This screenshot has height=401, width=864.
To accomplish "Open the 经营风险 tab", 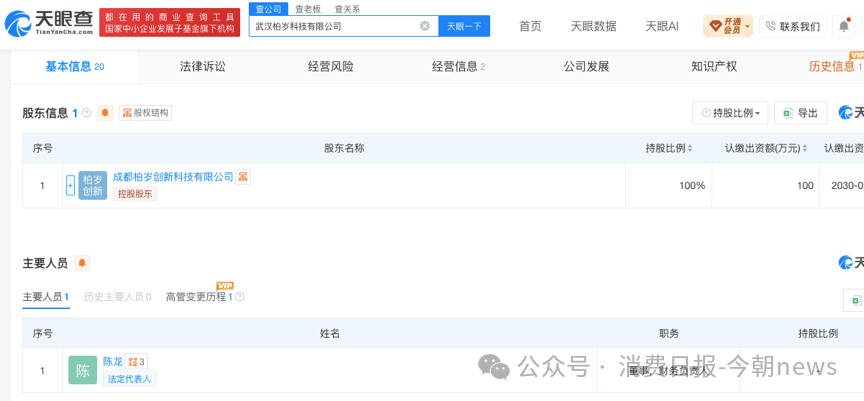I will pyautogui.click(x=331, y=67).
